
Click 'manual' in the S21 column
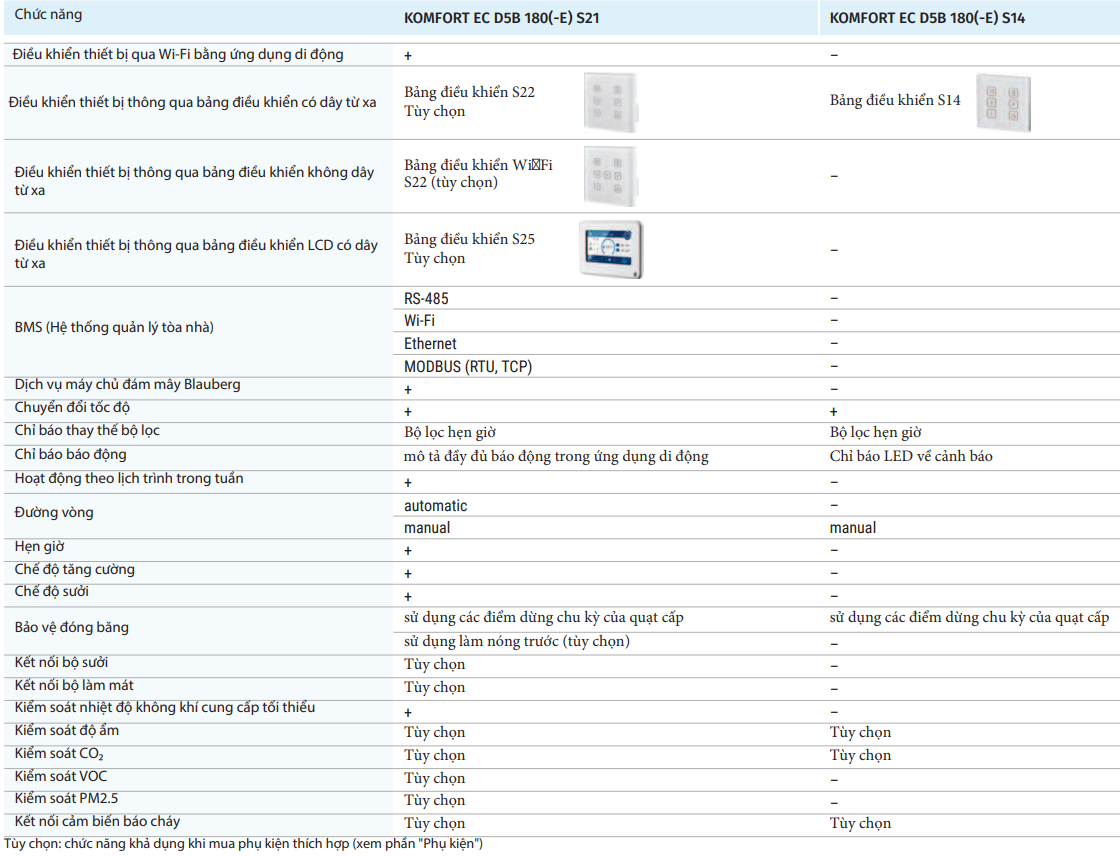(427, 528)
